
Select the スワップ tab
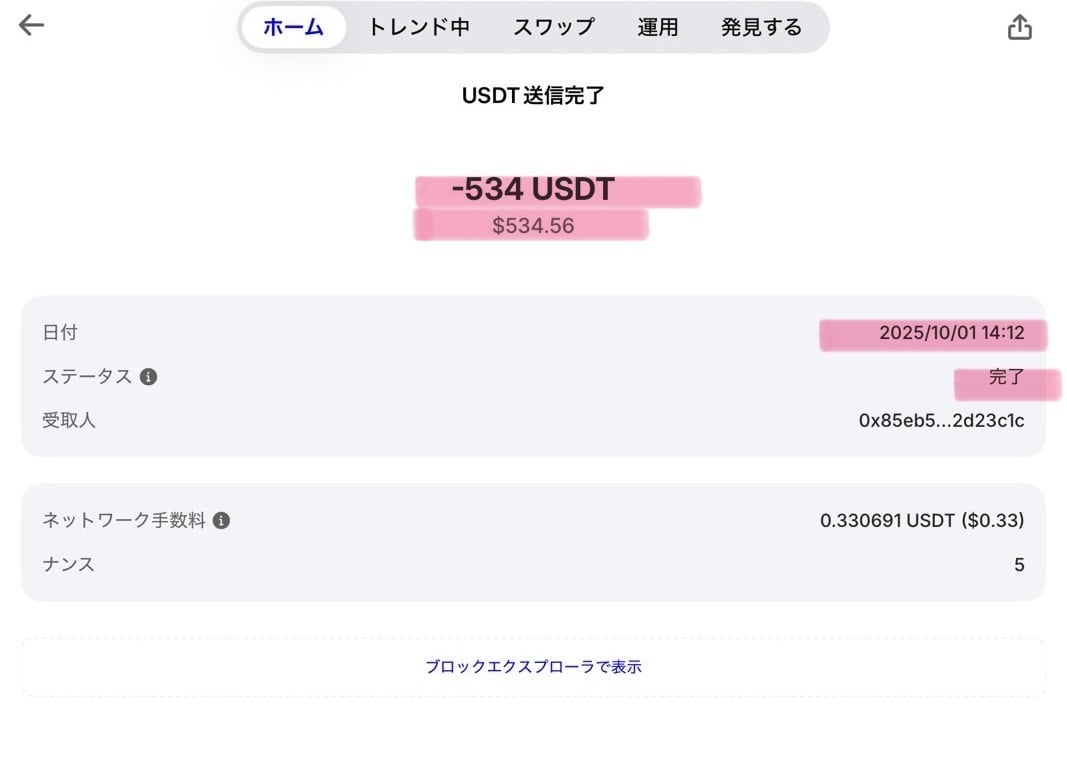[554, 27]
